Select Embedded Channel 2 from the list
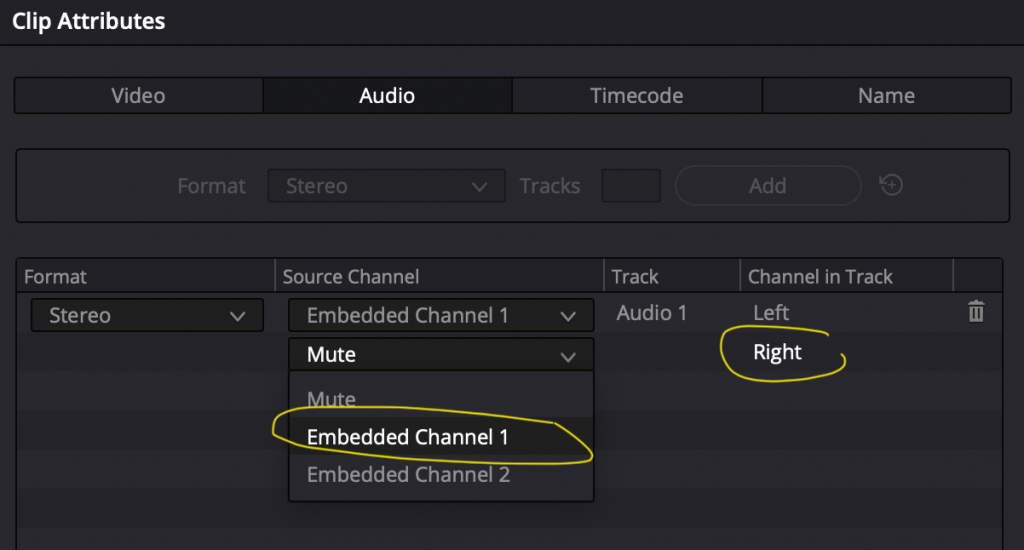Screen dimensions: 1024x550 (x=408, y=475)
